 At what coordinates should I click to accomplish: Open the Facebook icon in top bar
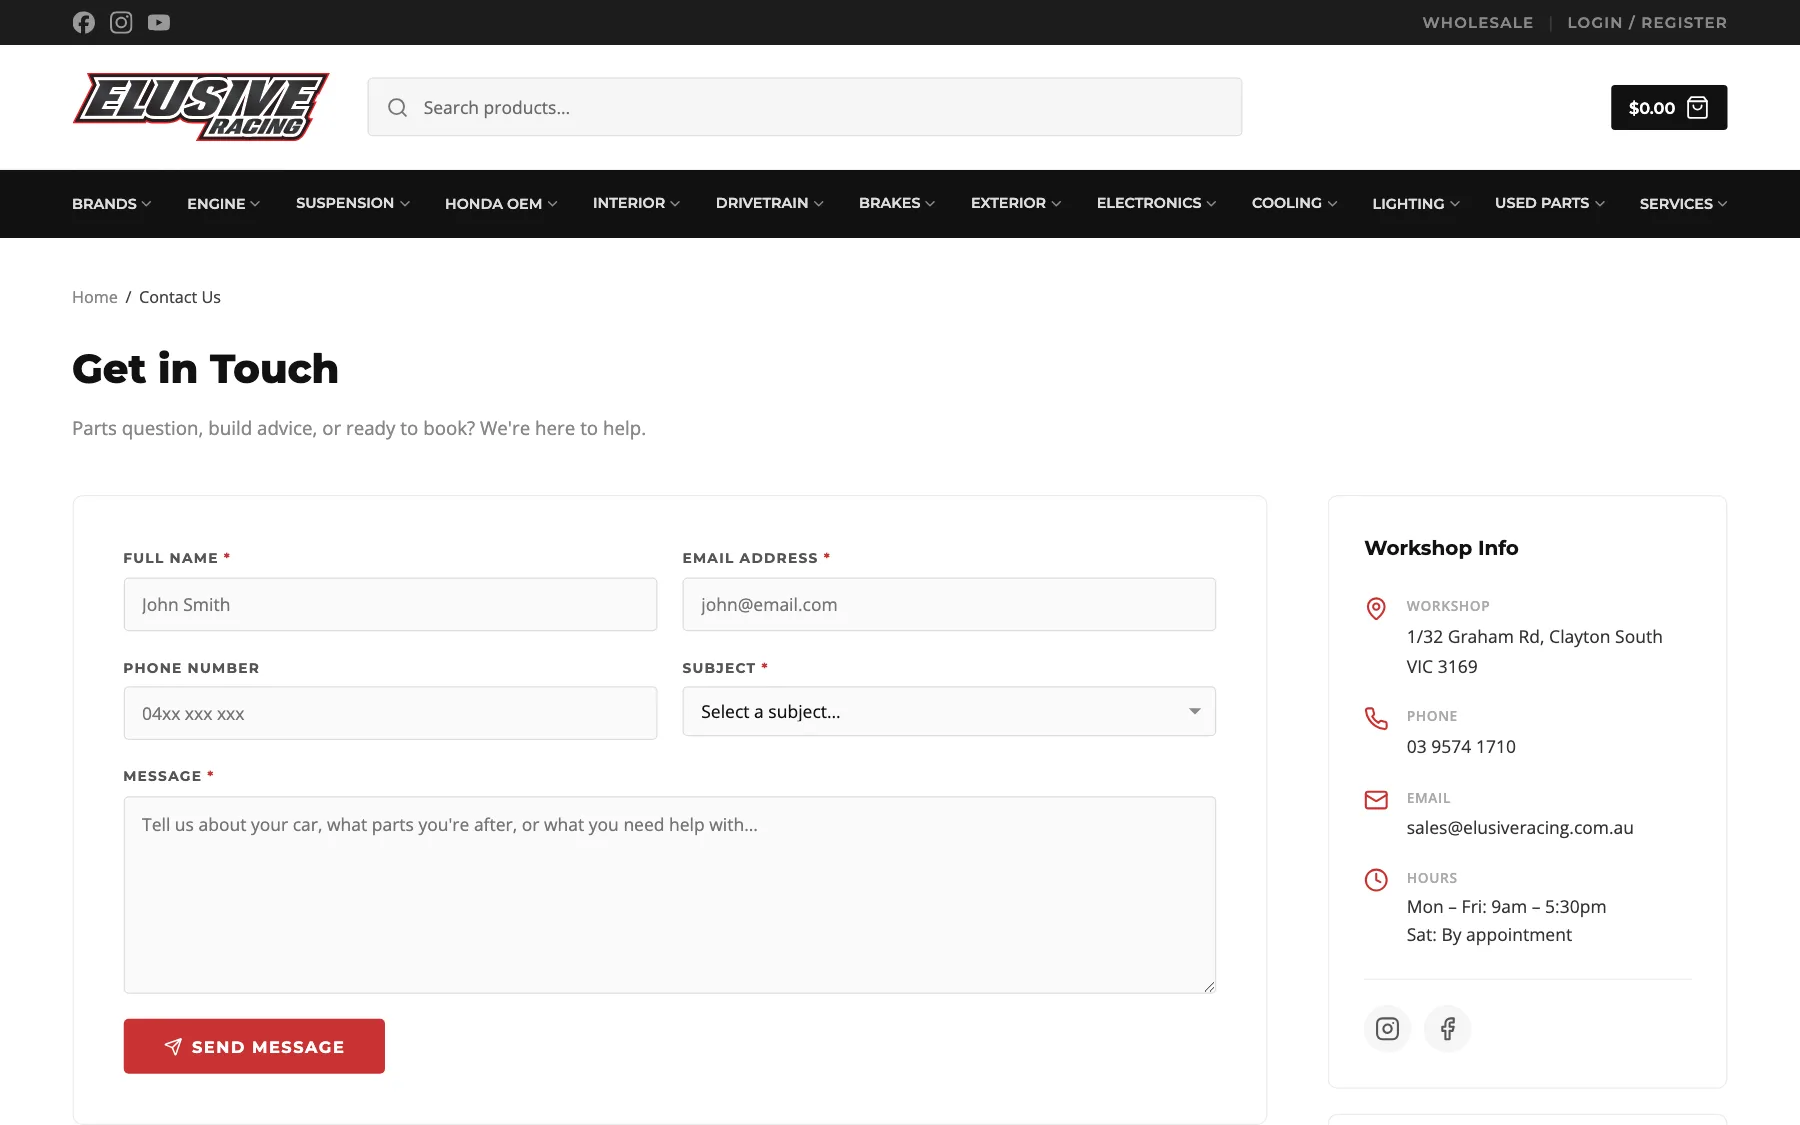pyautogui.click(x=84, y=22)
